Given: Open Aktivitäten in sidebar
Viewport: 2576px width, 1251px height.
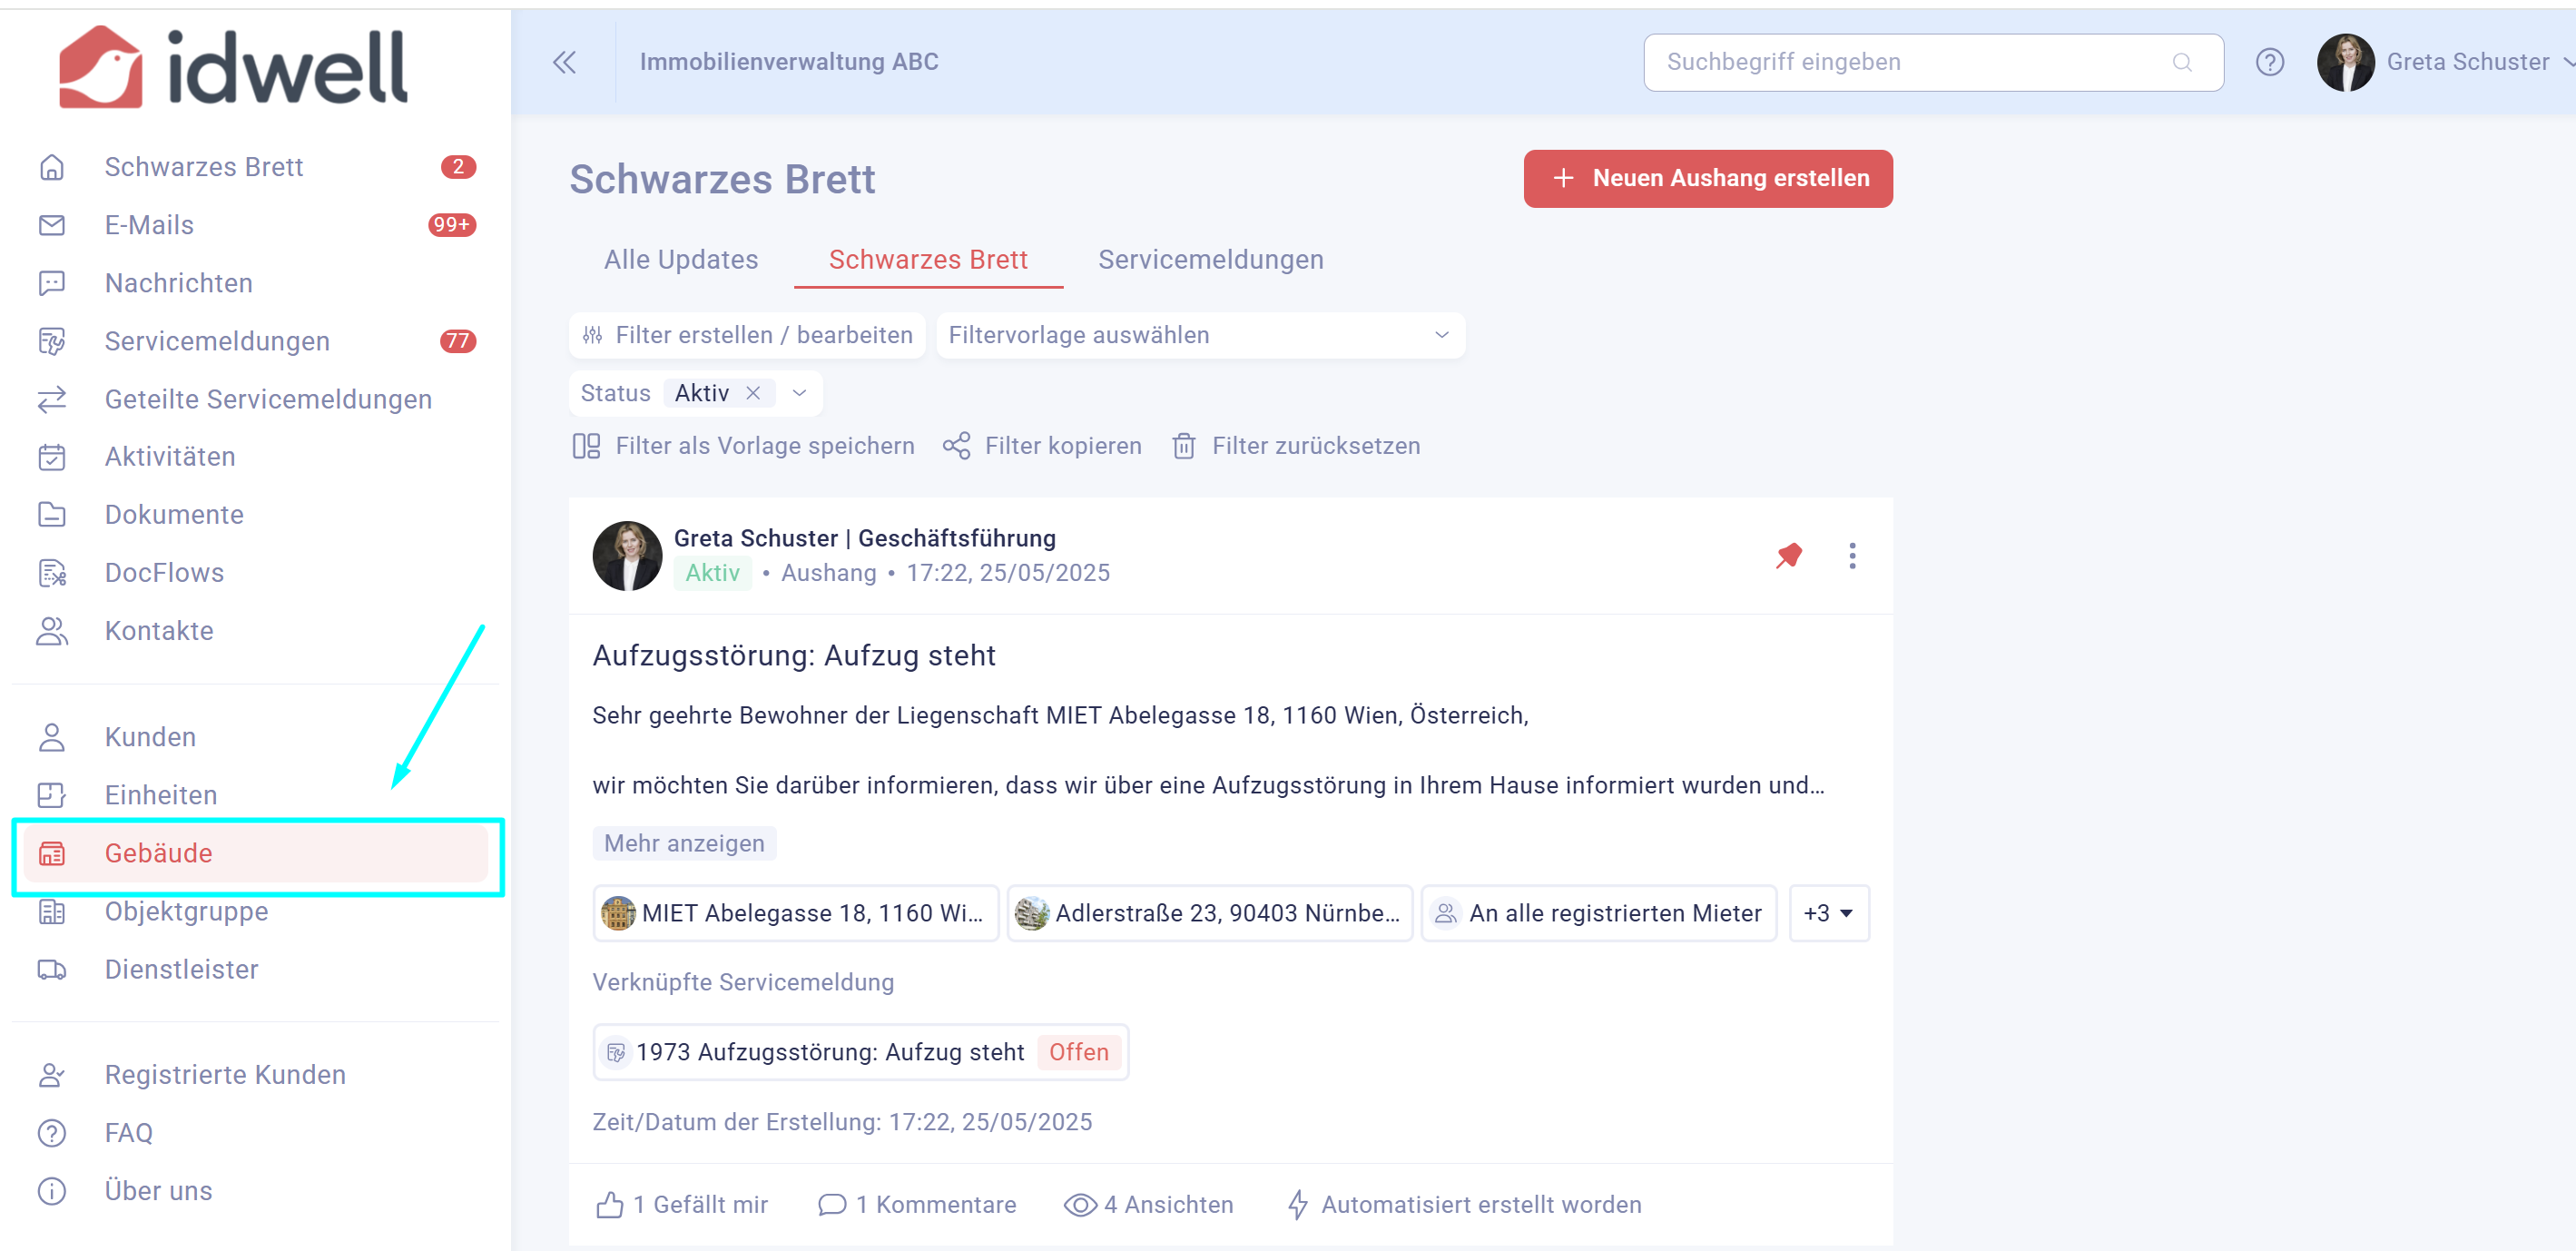Looking at the screenshot, I should 170,457.
